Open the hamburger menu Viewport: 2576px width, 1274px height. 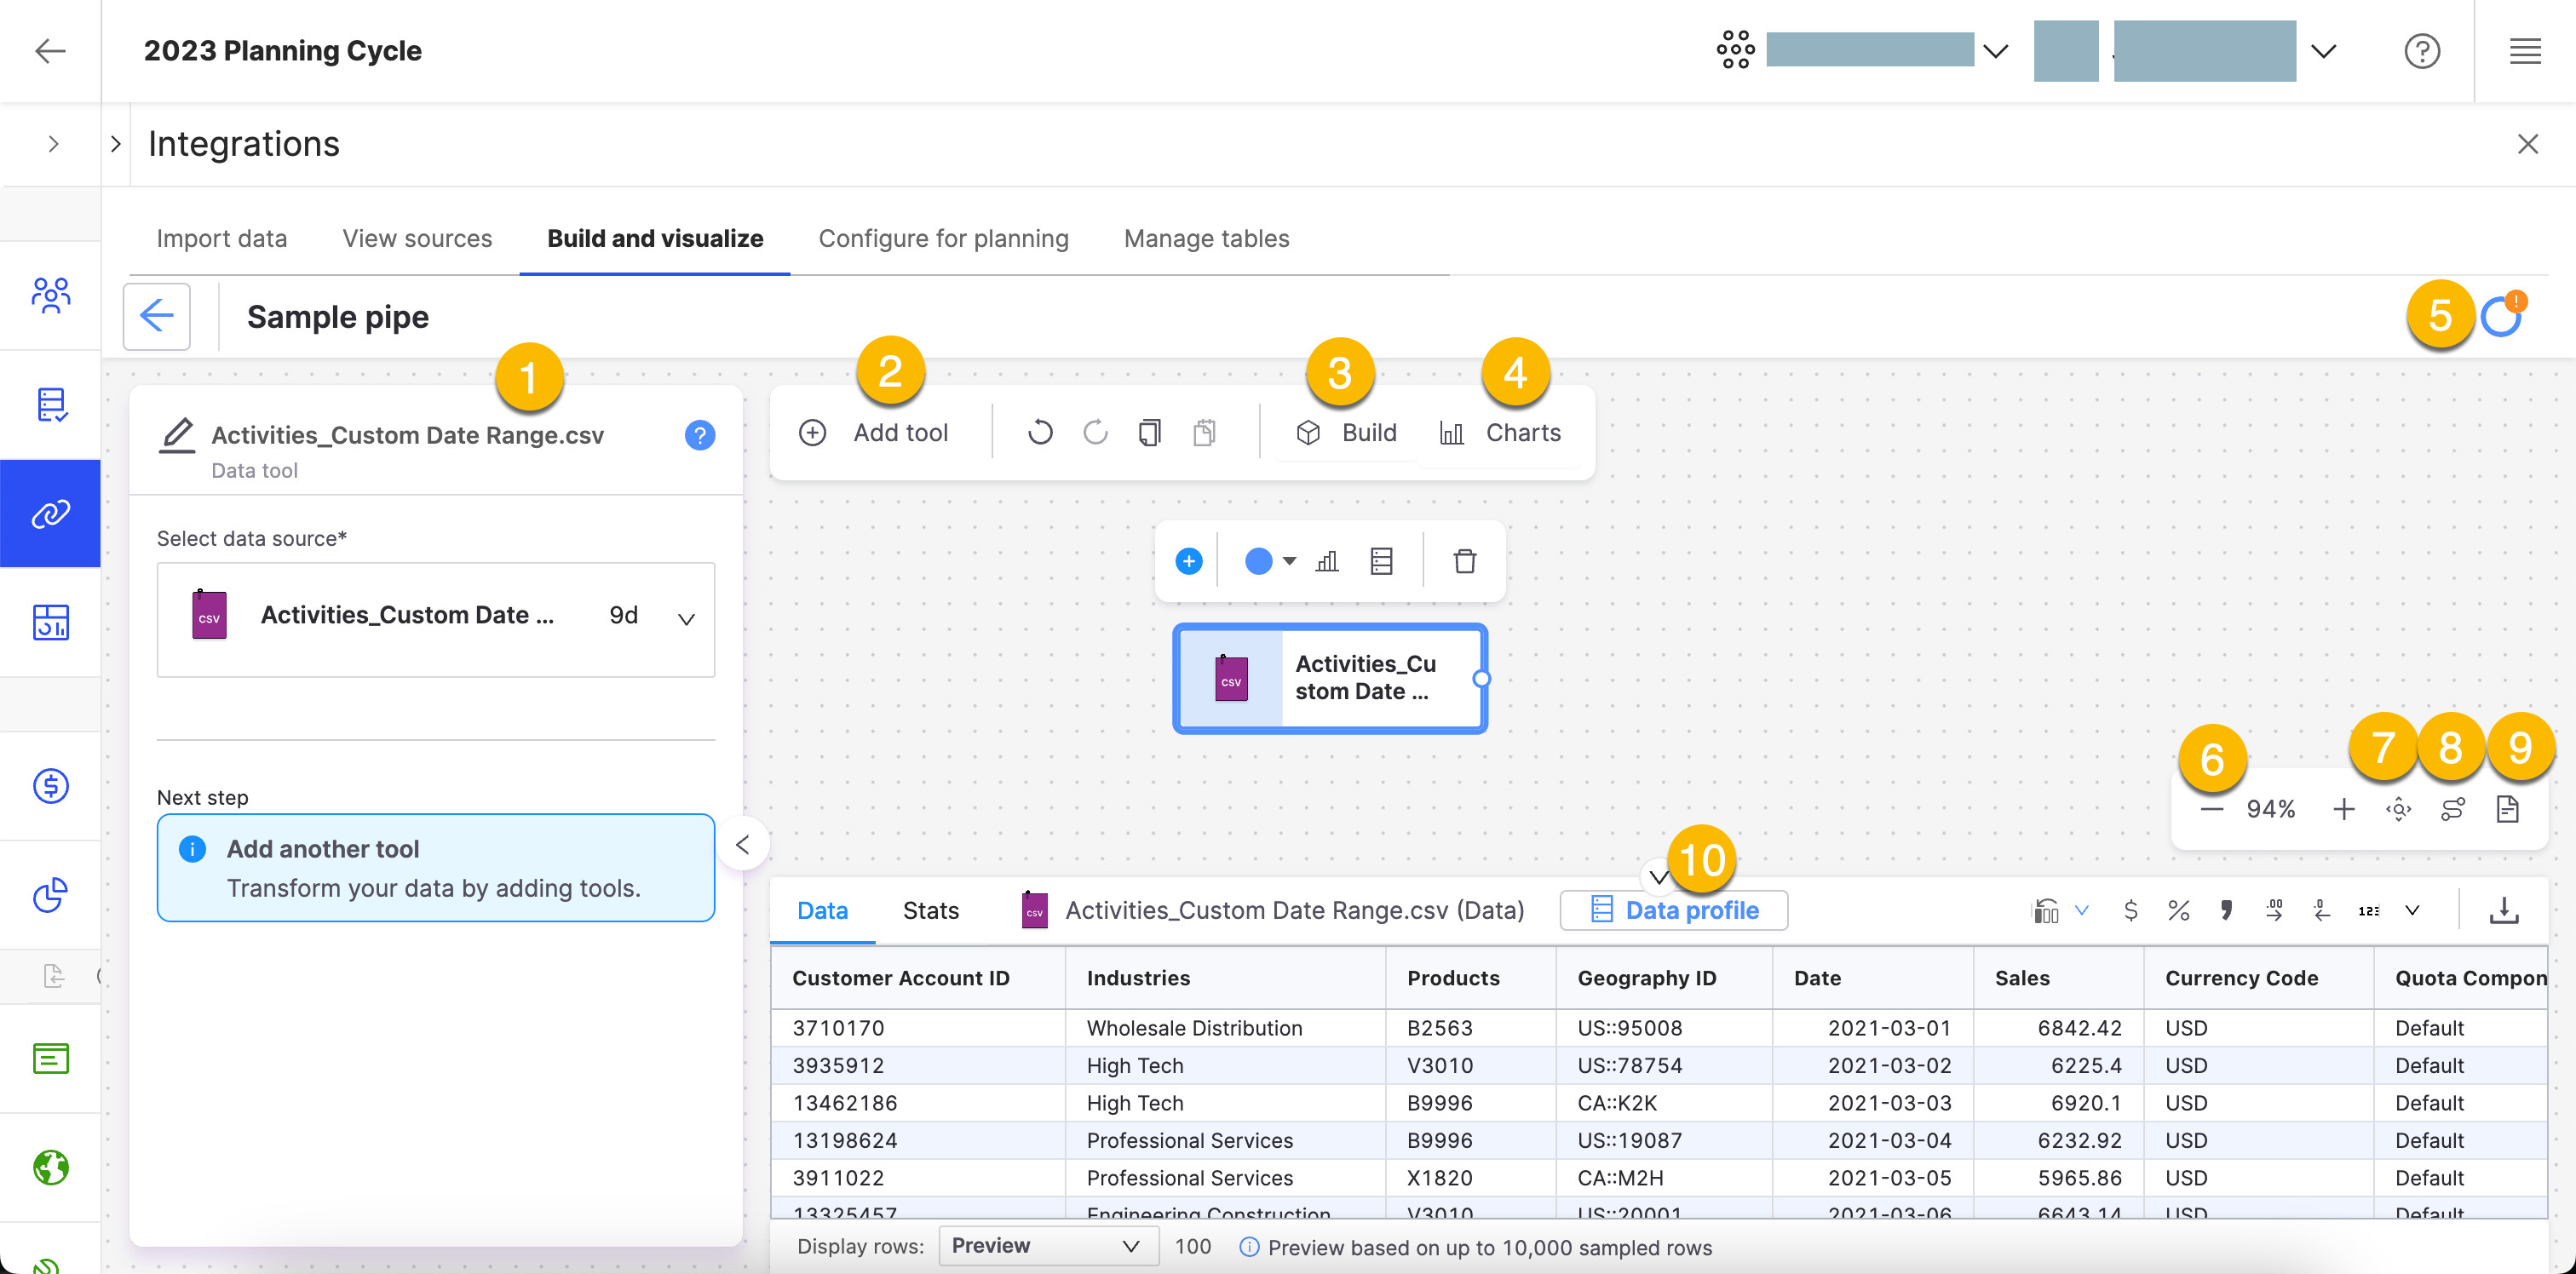2525,51
